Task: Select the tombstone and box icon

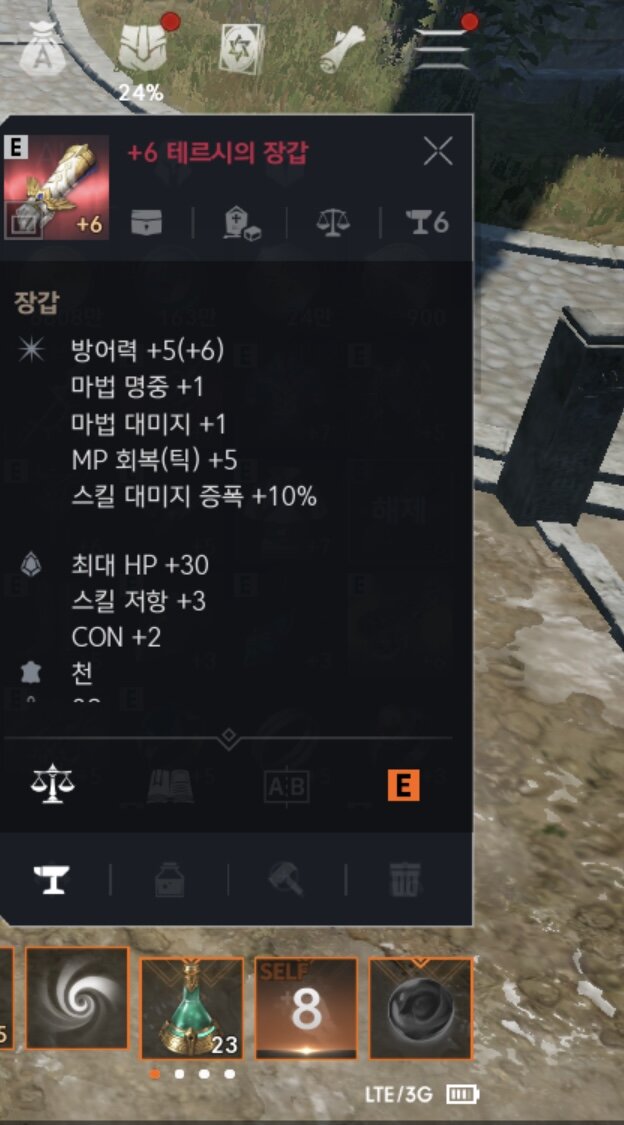Action: click(240, 224)
